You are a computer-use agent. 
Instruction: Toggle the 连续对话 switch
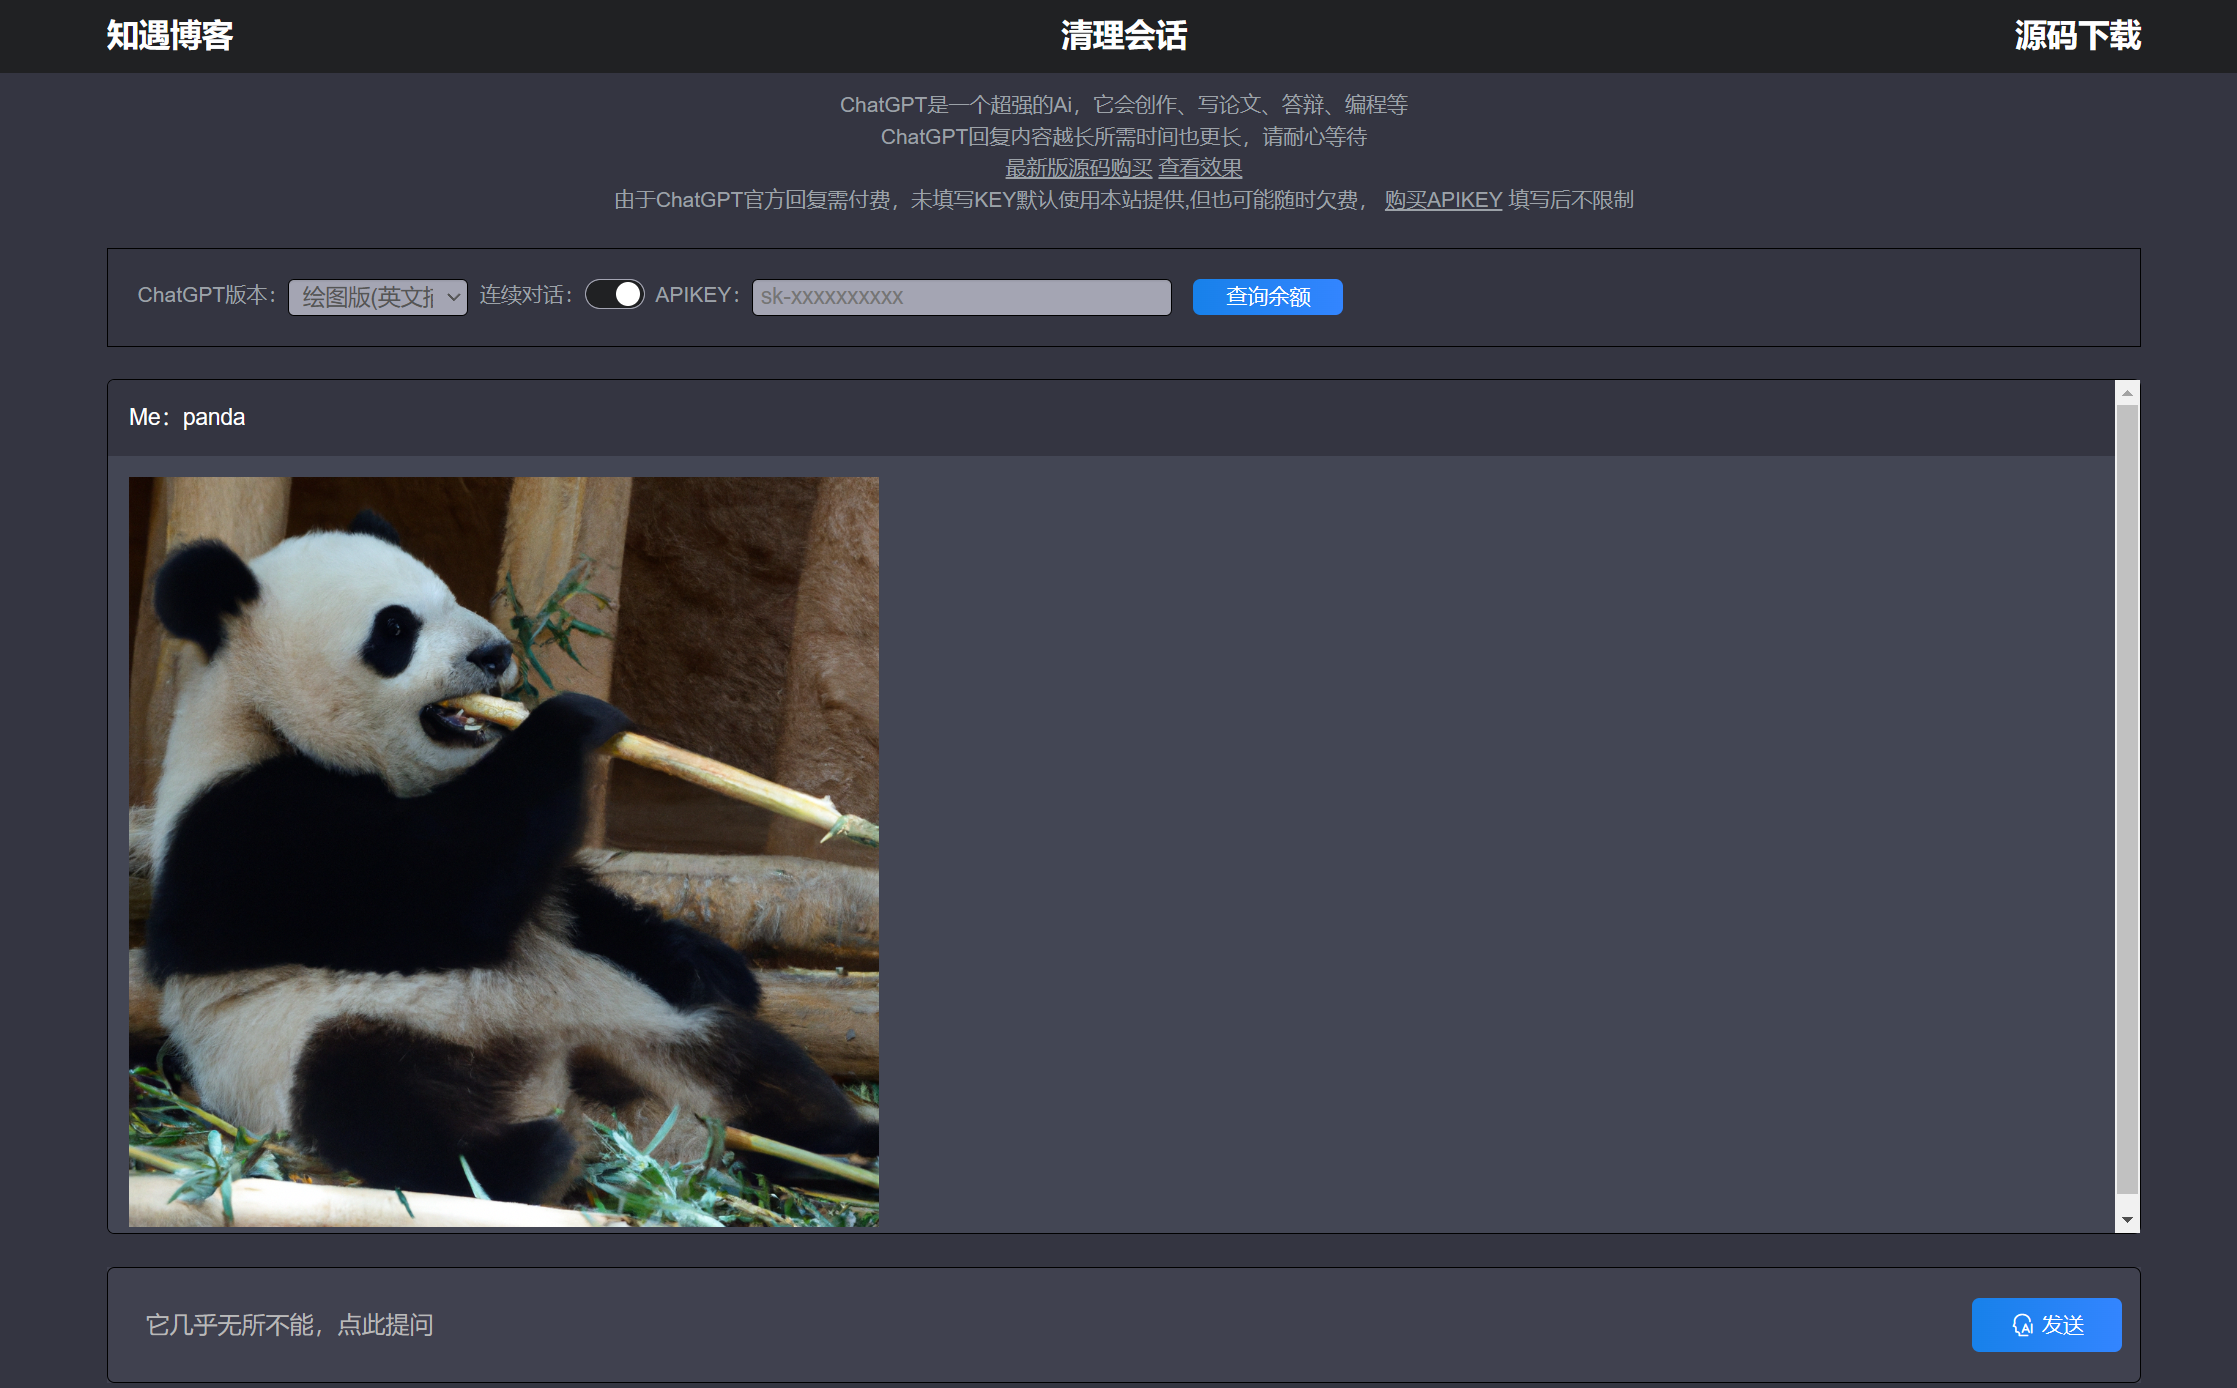pyautogui.click(x=614, y=295)
